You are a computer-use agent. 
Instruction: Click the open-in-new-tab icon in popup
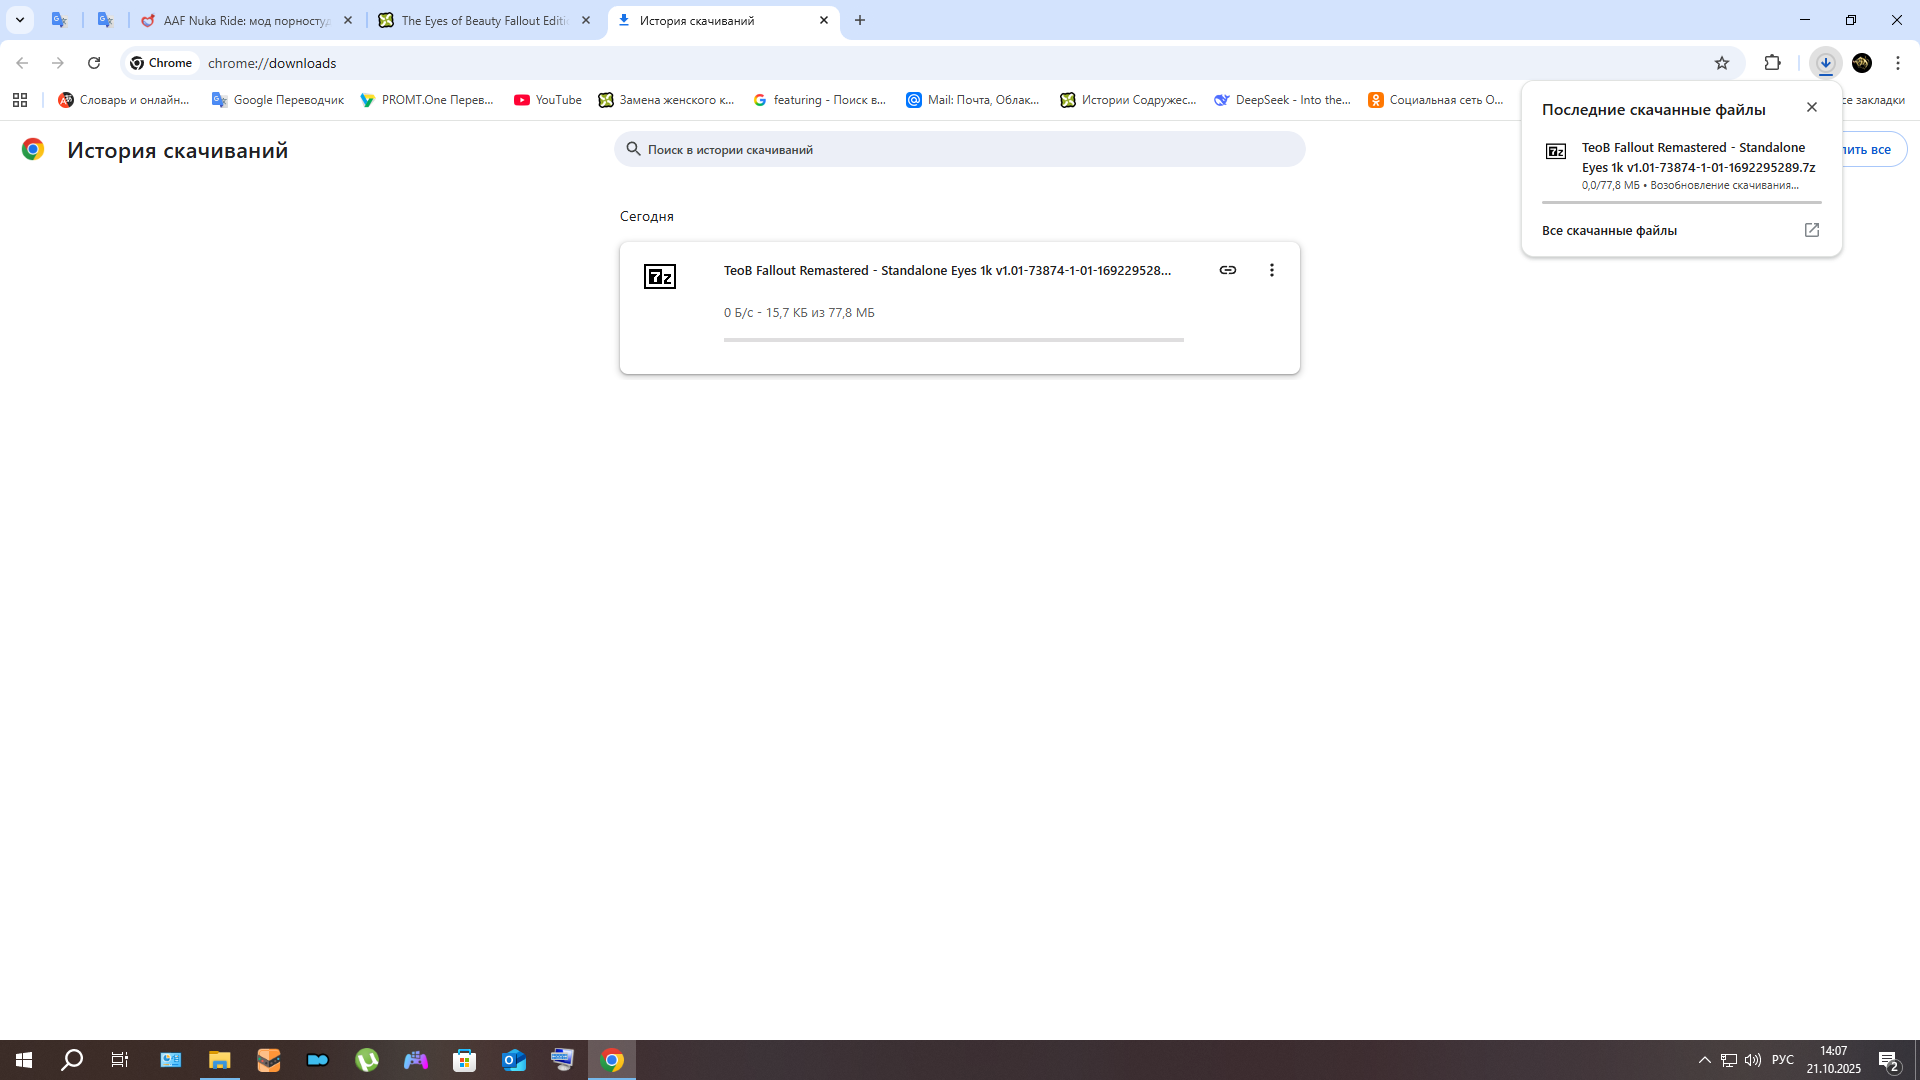1812,230
